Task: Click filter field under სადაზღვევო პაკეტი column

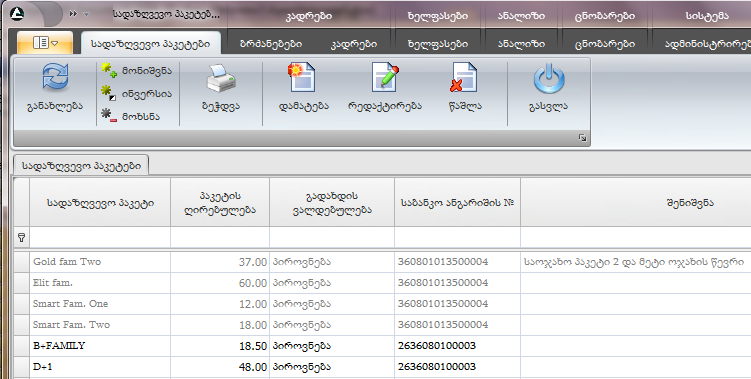Action: coord(100,237)
